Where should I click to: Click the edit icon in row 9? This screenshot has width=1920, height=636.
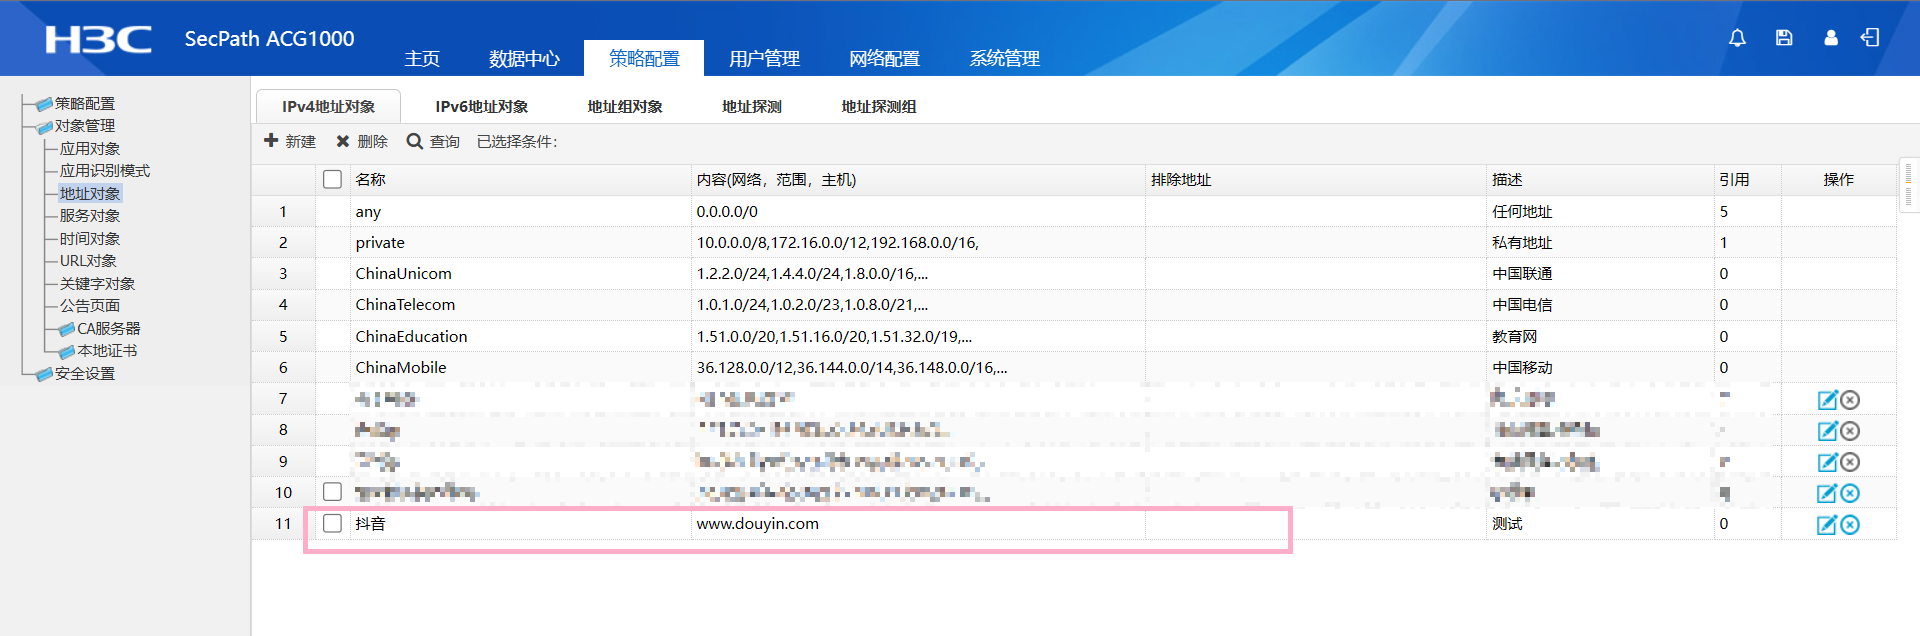[x=1827, y=462]
